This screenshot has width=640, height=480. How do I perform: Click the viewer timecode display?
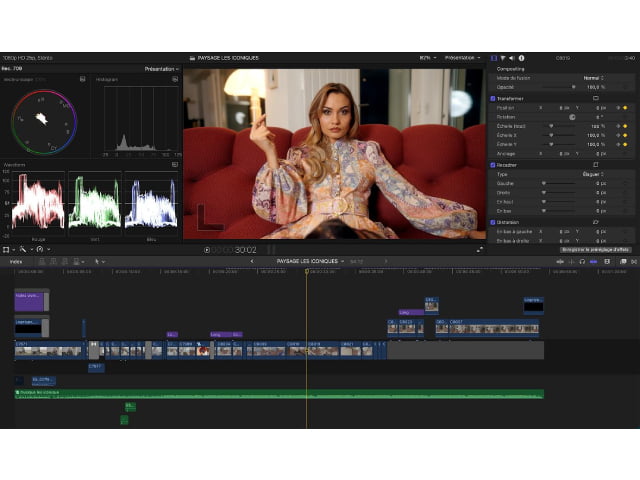(234, 250)
